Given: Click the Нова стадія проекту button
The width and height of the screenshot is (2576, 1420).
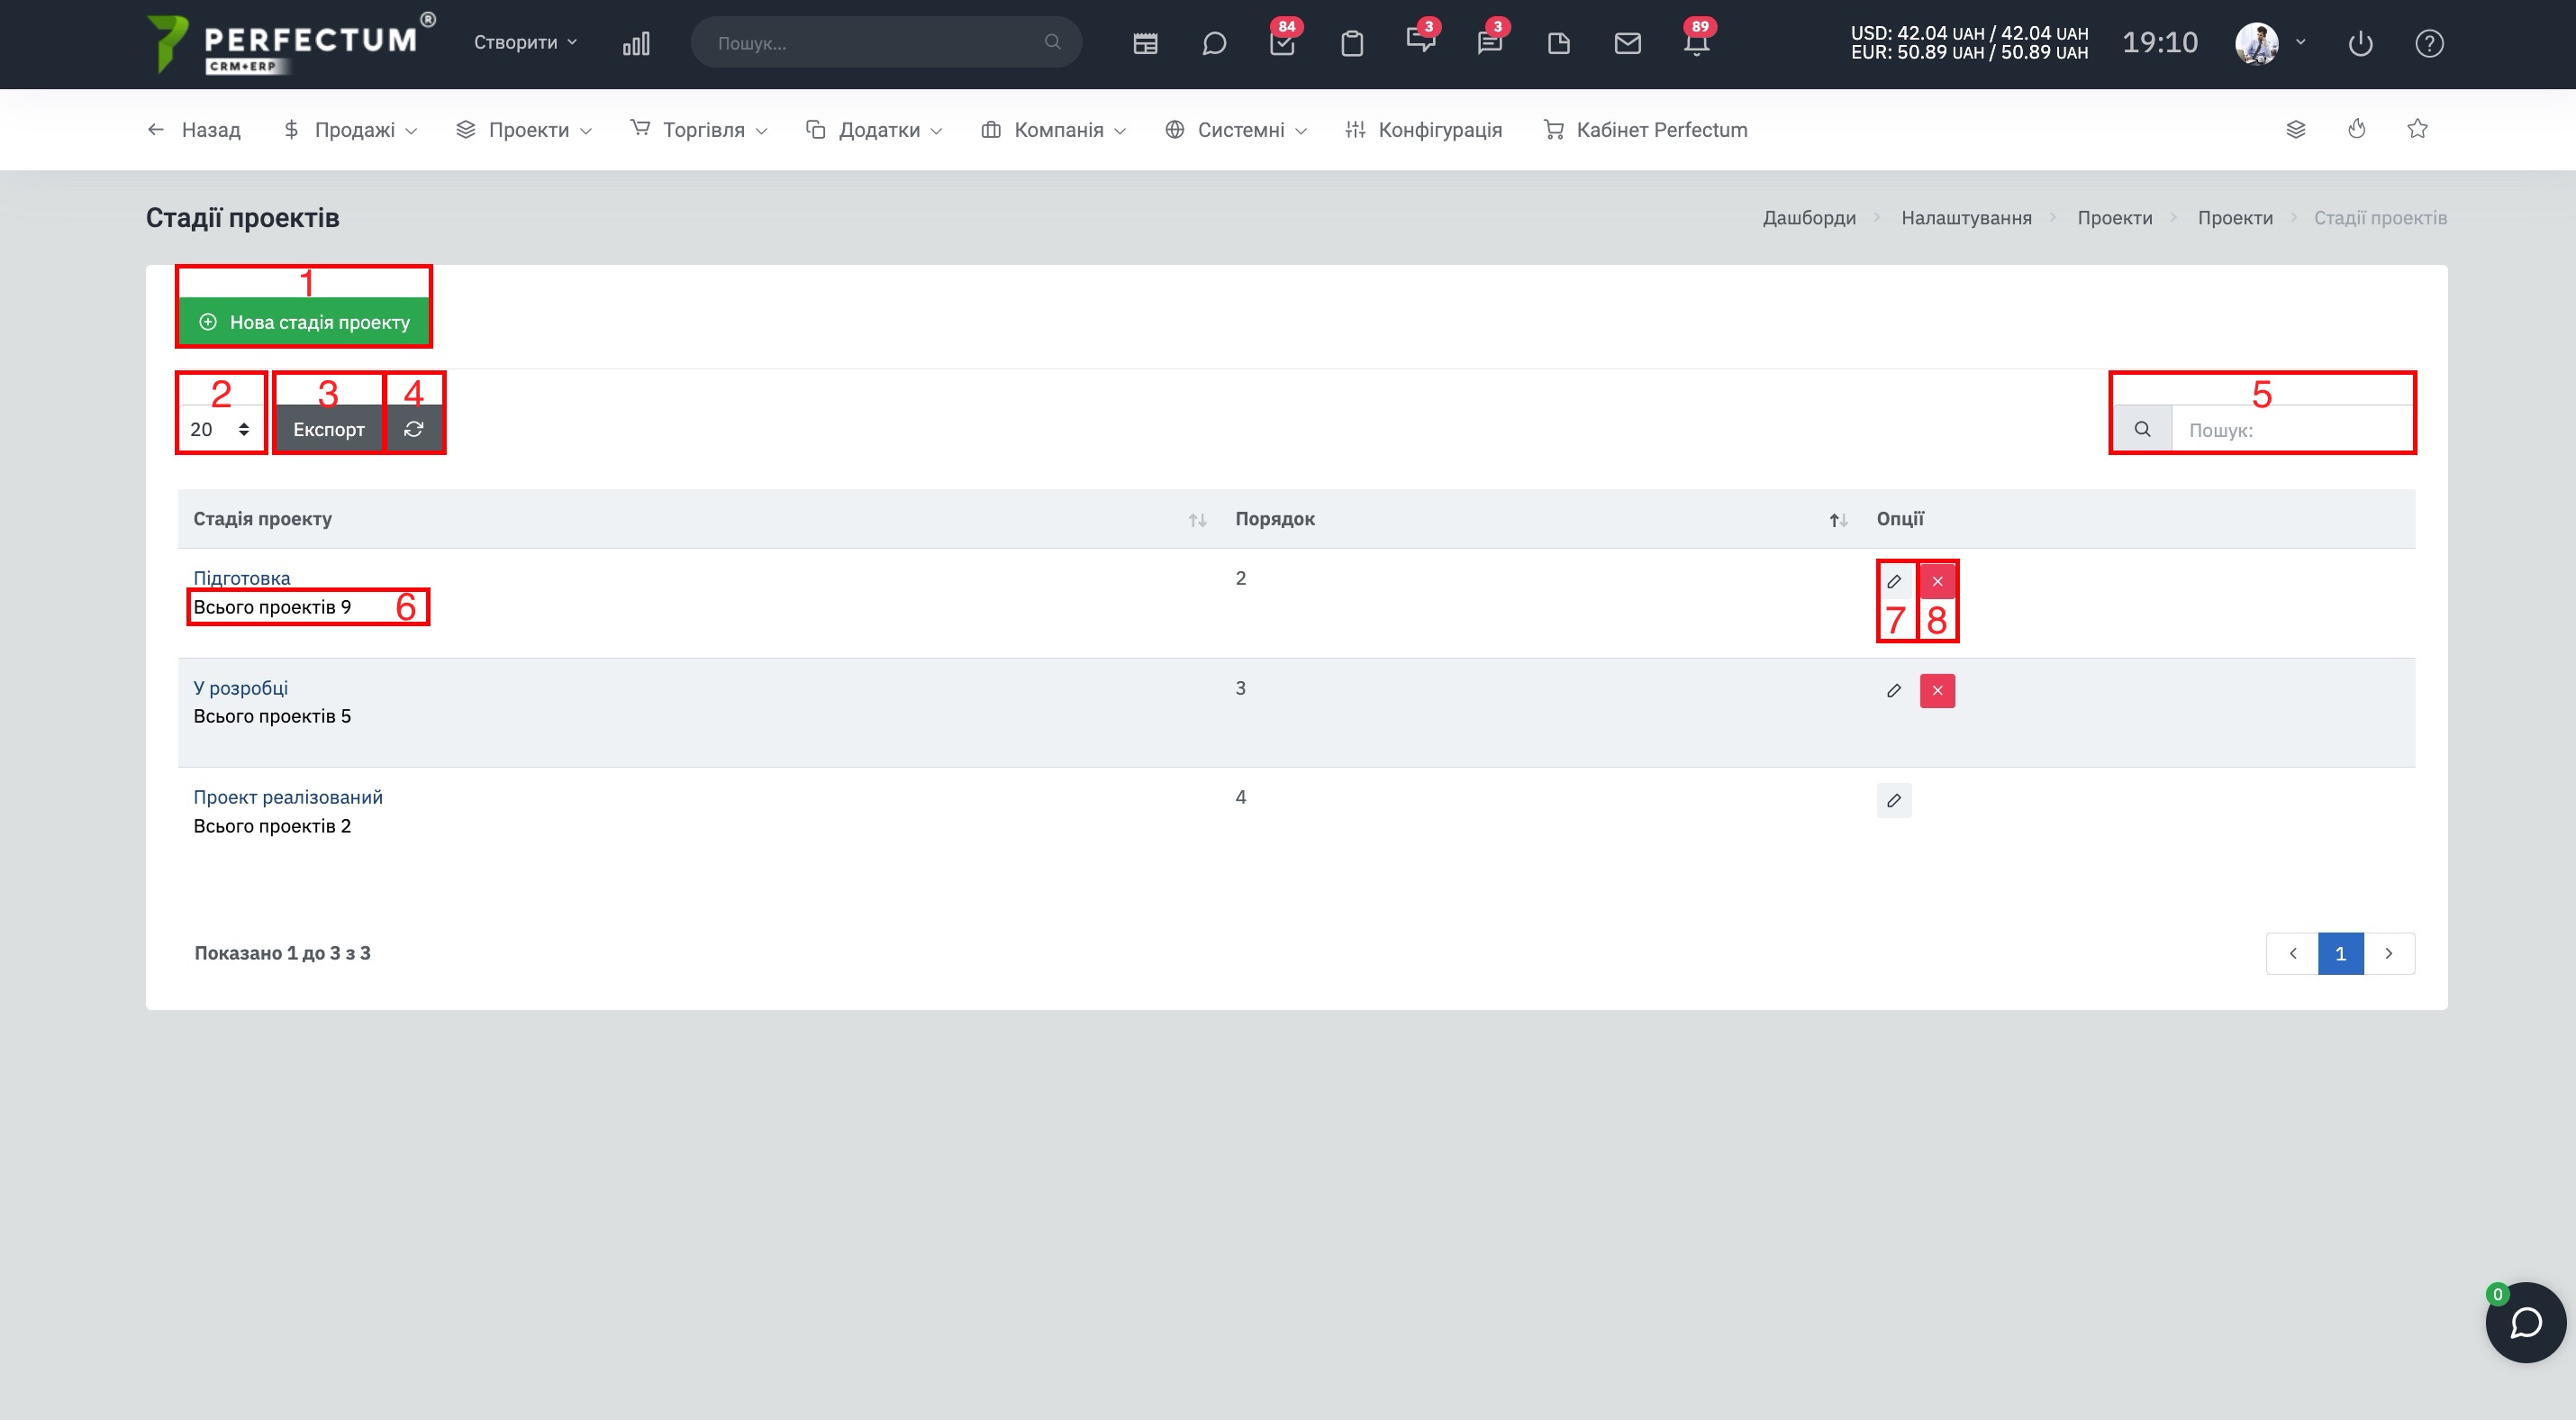Looking at the screenshot, I should point(304,321).
